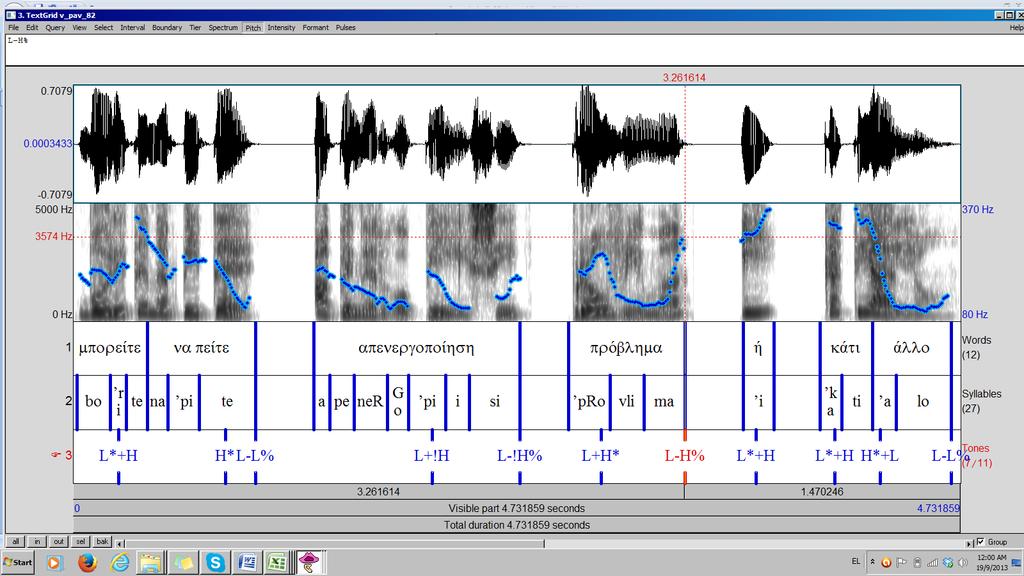Select the syllable interval 'neR'

(x=370, y=402)
